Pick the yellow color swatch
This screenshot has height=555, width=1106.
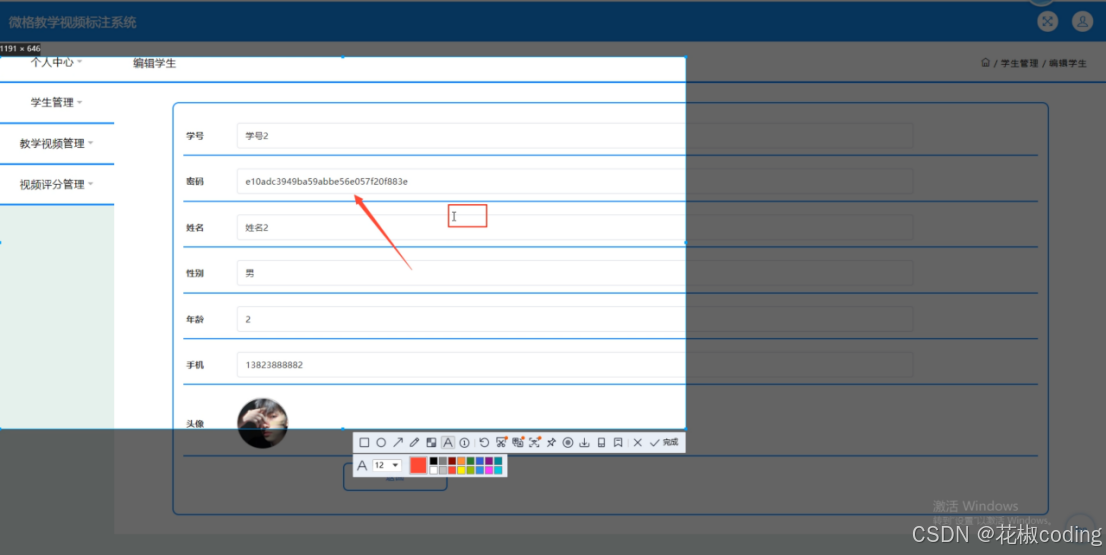coord(461,470)
